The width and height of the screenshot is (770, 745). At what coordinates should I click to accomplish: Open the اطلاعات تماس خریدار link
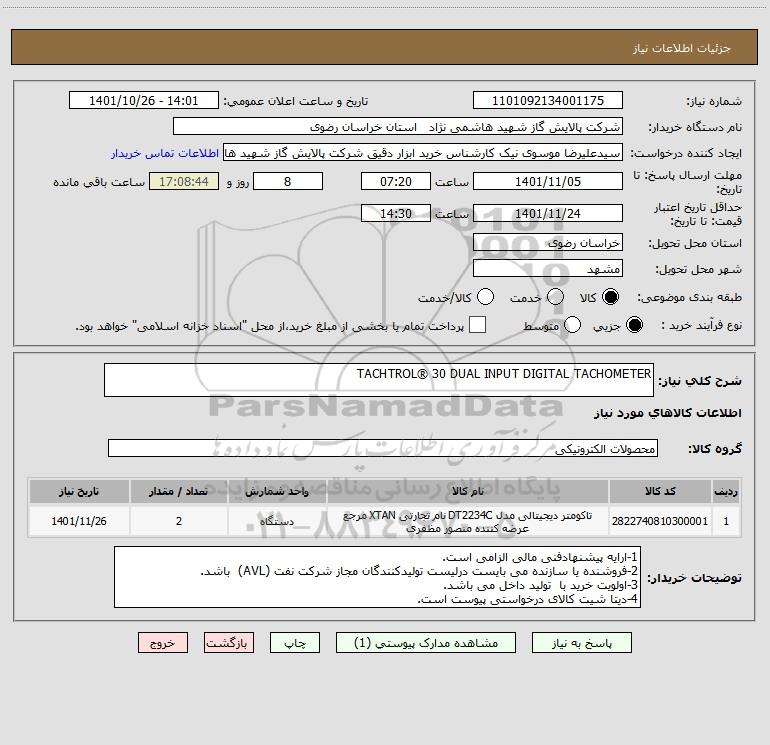pos(165,153)
